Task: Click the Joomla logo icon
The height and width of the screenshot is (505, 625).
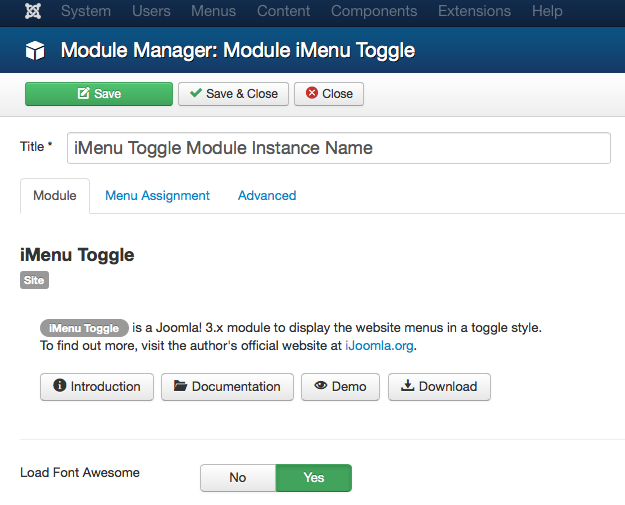Action: 33,11
